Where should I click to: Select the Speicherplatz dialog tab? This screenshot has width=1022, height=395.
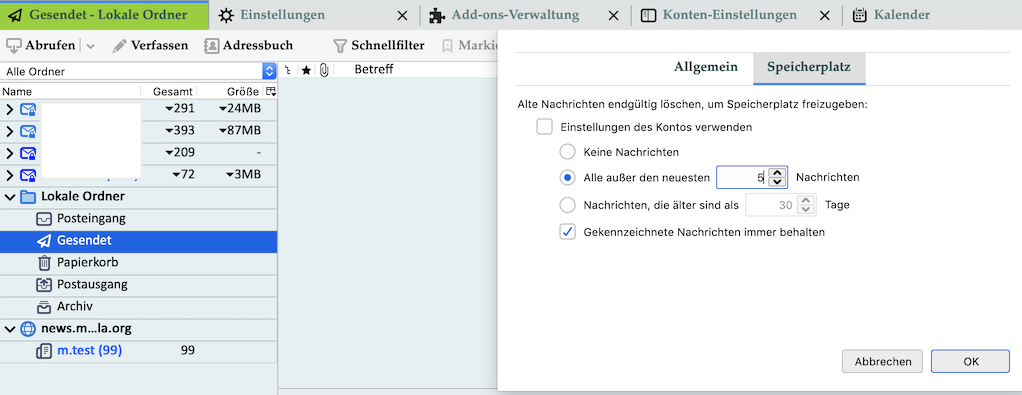coord(809,67)
